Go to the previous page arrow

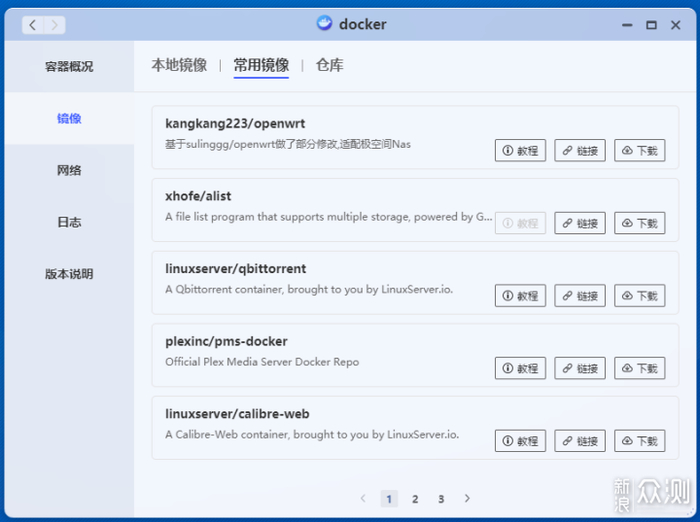(x=363, y=498)
